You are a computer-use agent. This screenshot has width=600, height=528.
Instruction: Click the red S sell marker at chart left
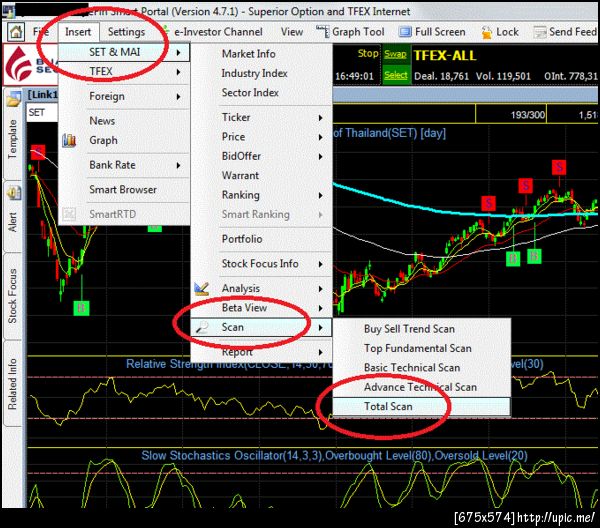pos(38,152)
